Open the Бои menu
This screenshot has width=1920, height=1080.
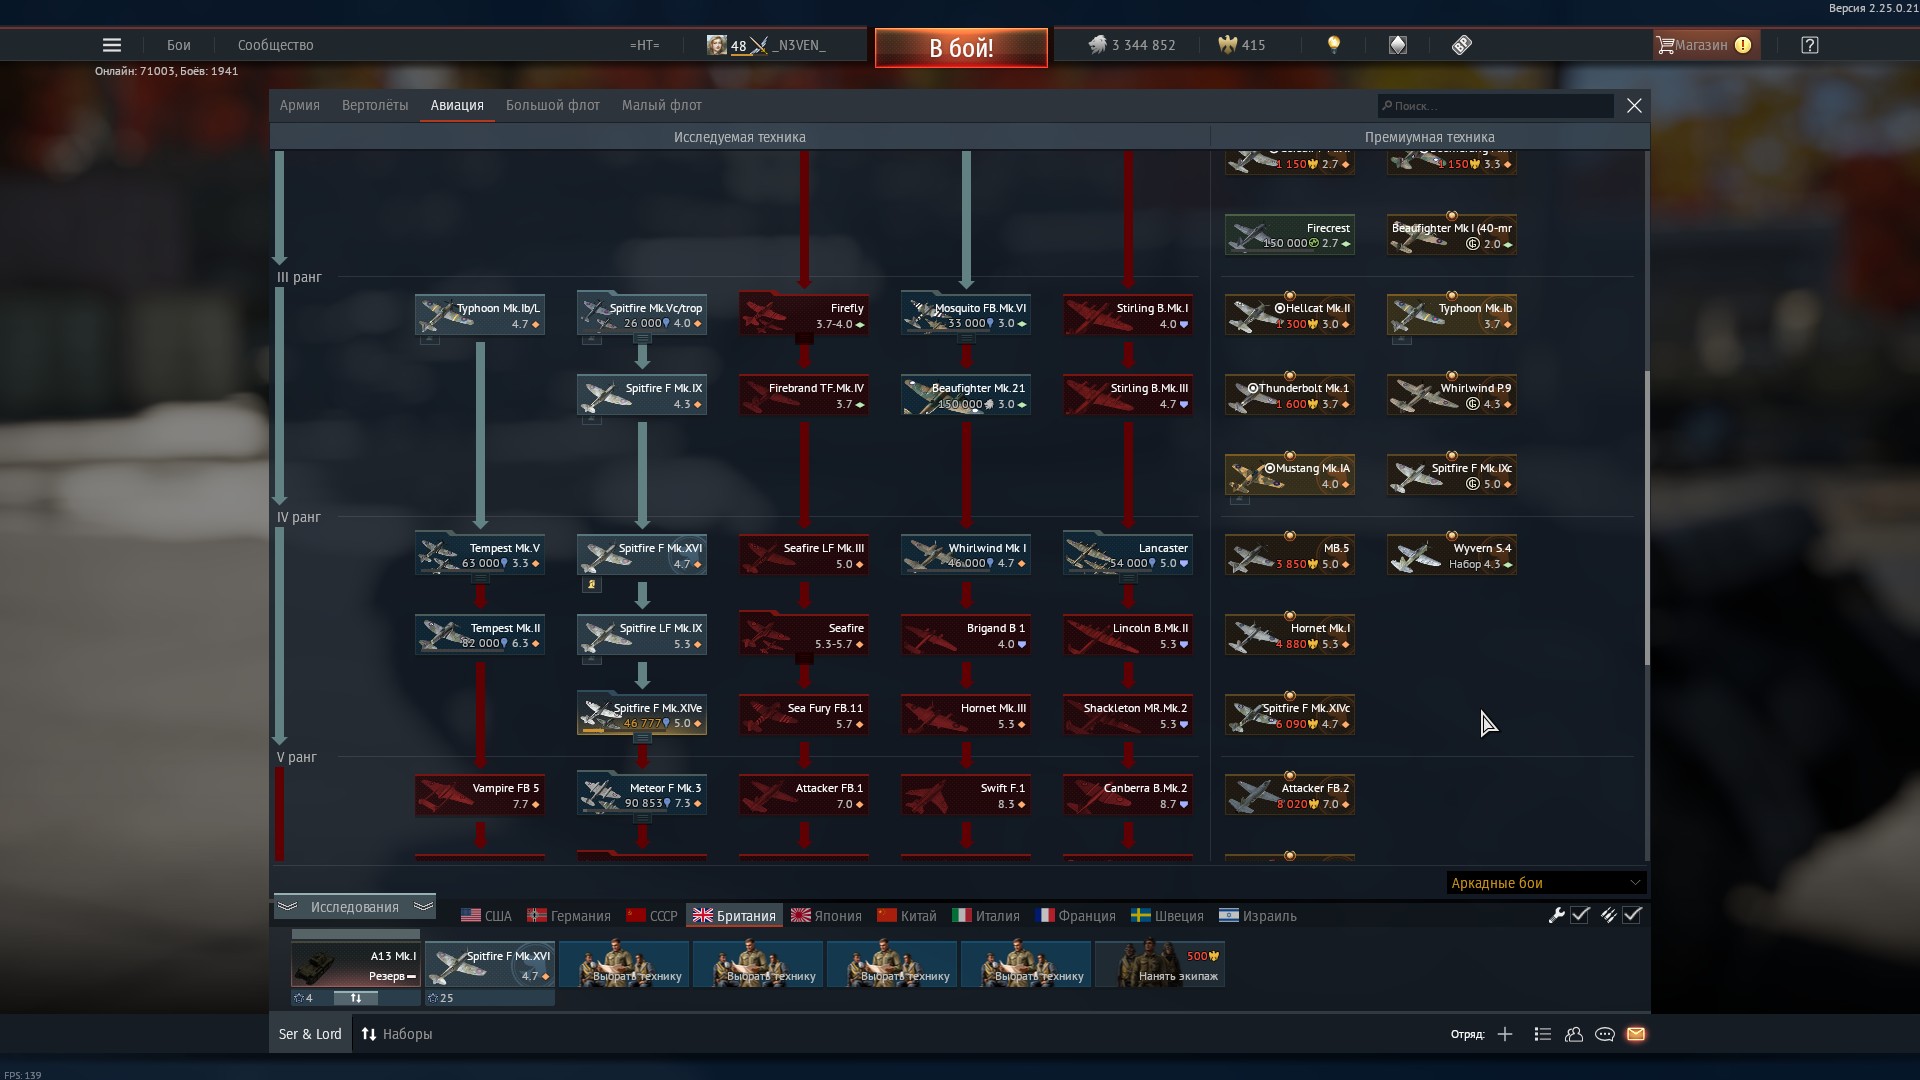pos(179,45)
